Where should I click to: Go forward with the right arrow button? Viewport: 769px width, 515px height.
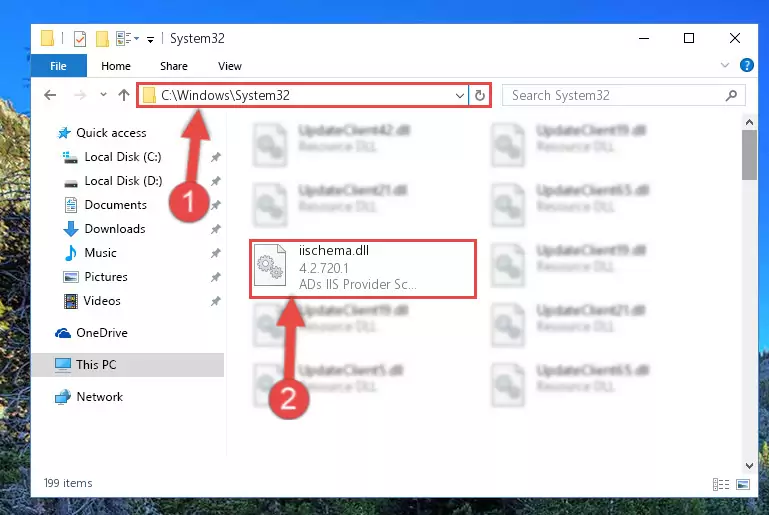click(x=79, y=95)
